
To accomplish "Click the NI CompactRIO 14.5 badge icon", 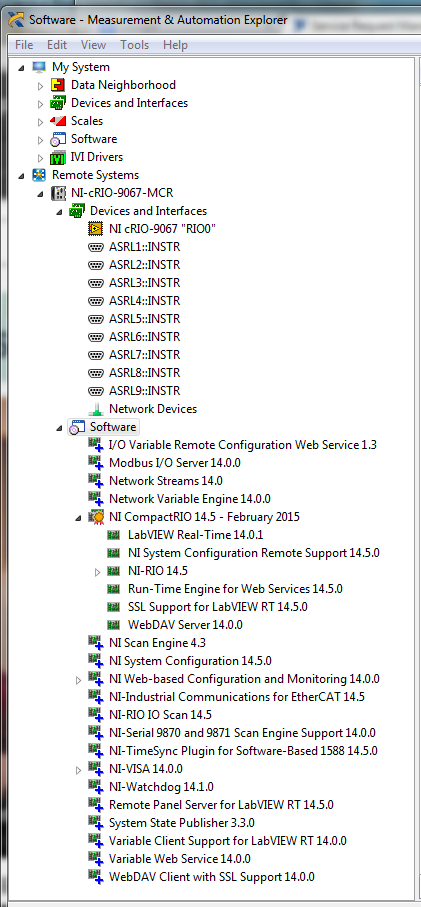I will pos(95,517).
